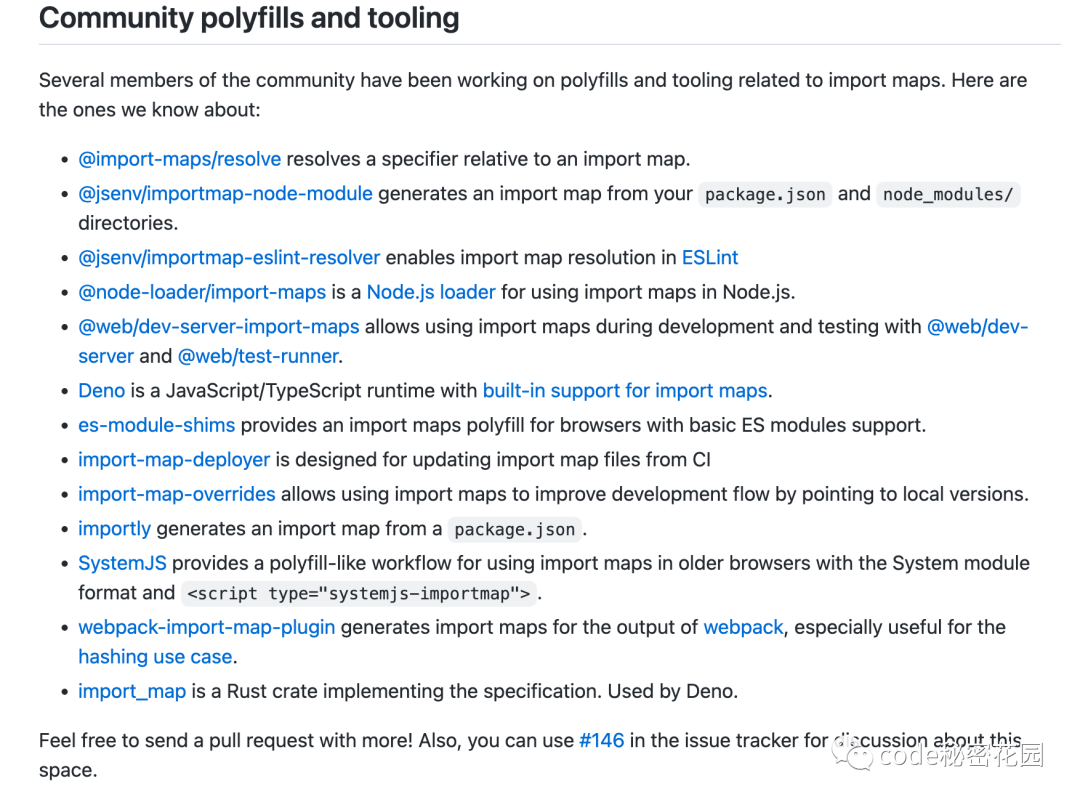Open the es-module-shims link
This screenshot has width=1080, height=802.
click(x=156, y=425)
